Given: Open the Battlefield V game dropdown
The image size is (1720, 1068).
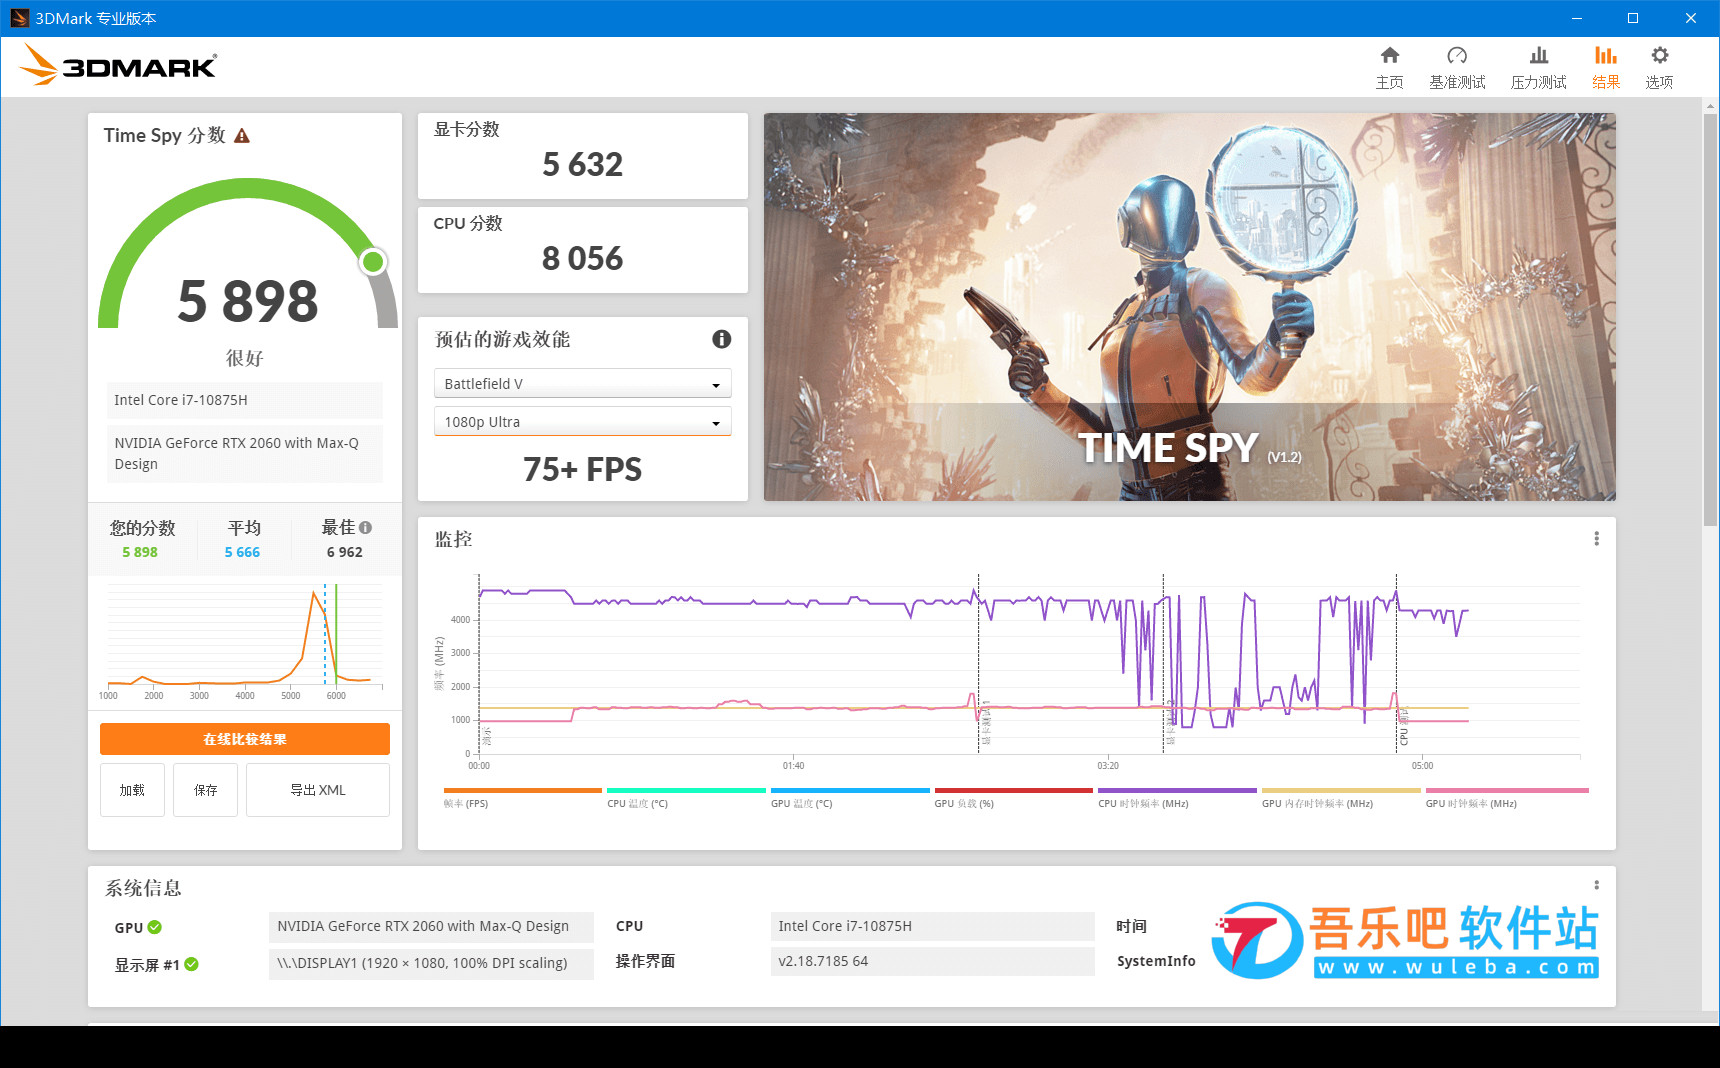Looking at the screenshot, I should 582,384.
